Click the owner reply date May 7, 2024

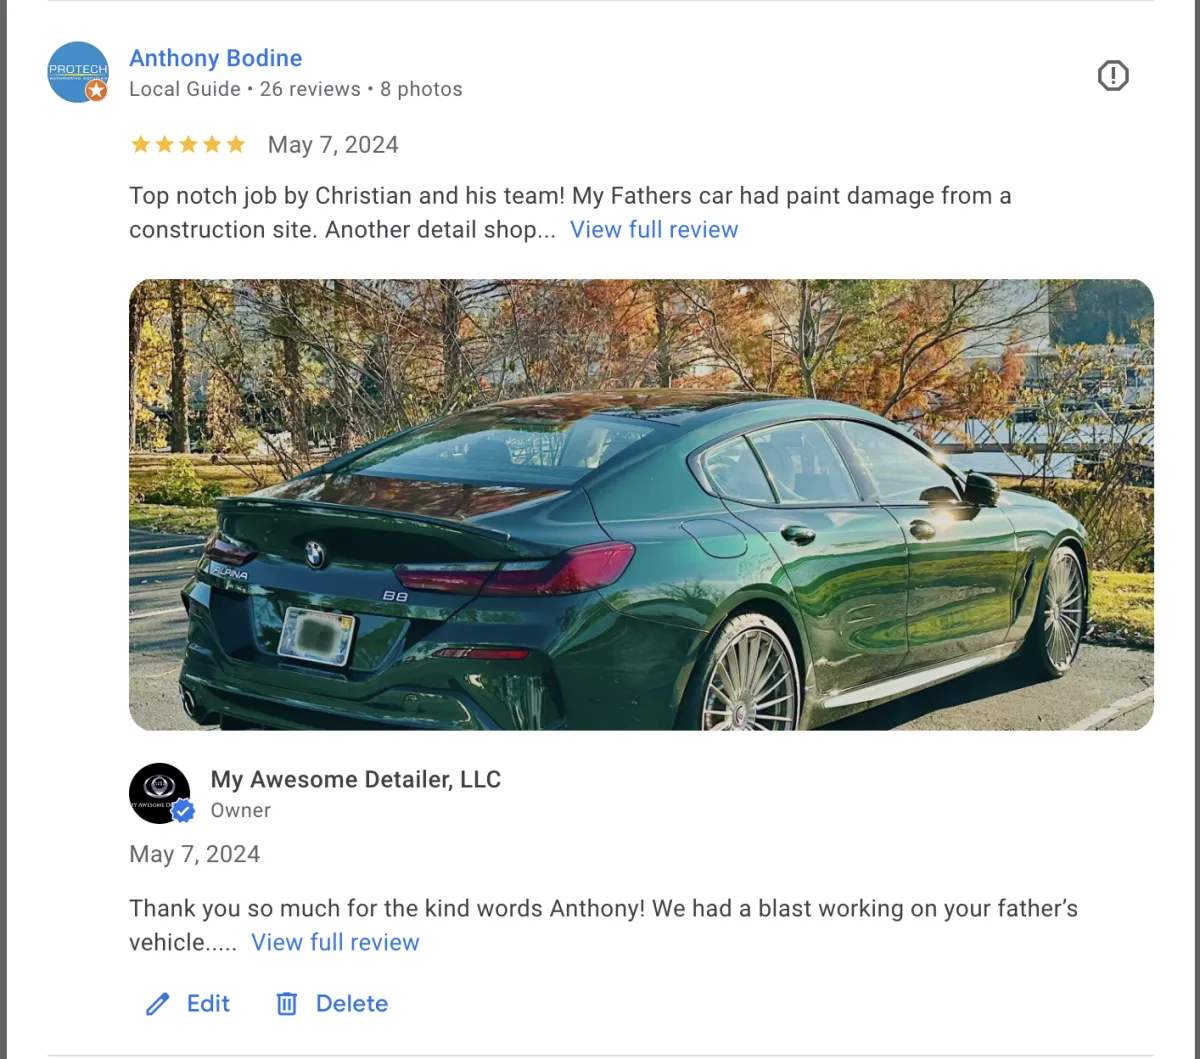195,854
